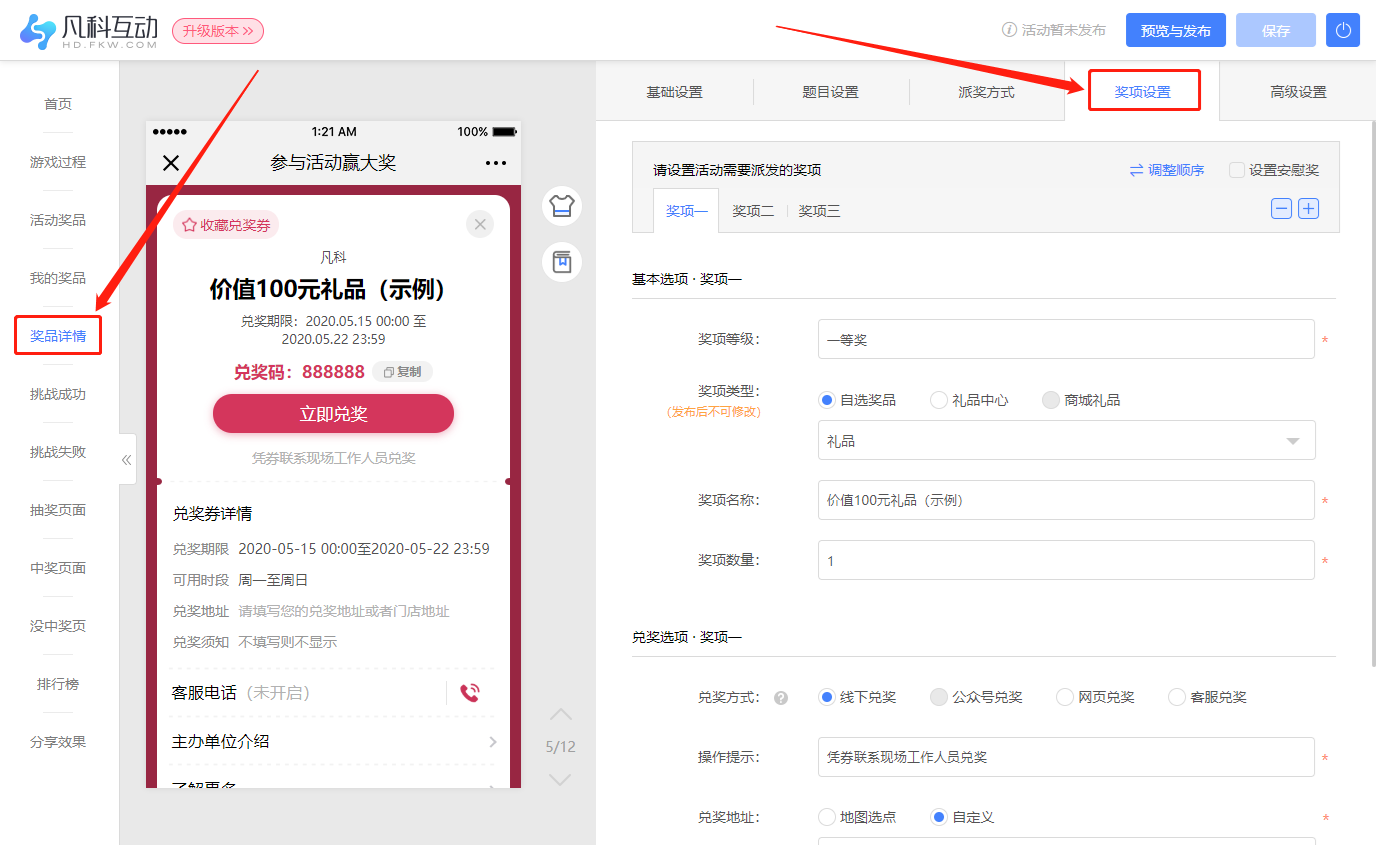Open the shirt-shaped theme icon
1376x845 pixels.
pos(562,206)
